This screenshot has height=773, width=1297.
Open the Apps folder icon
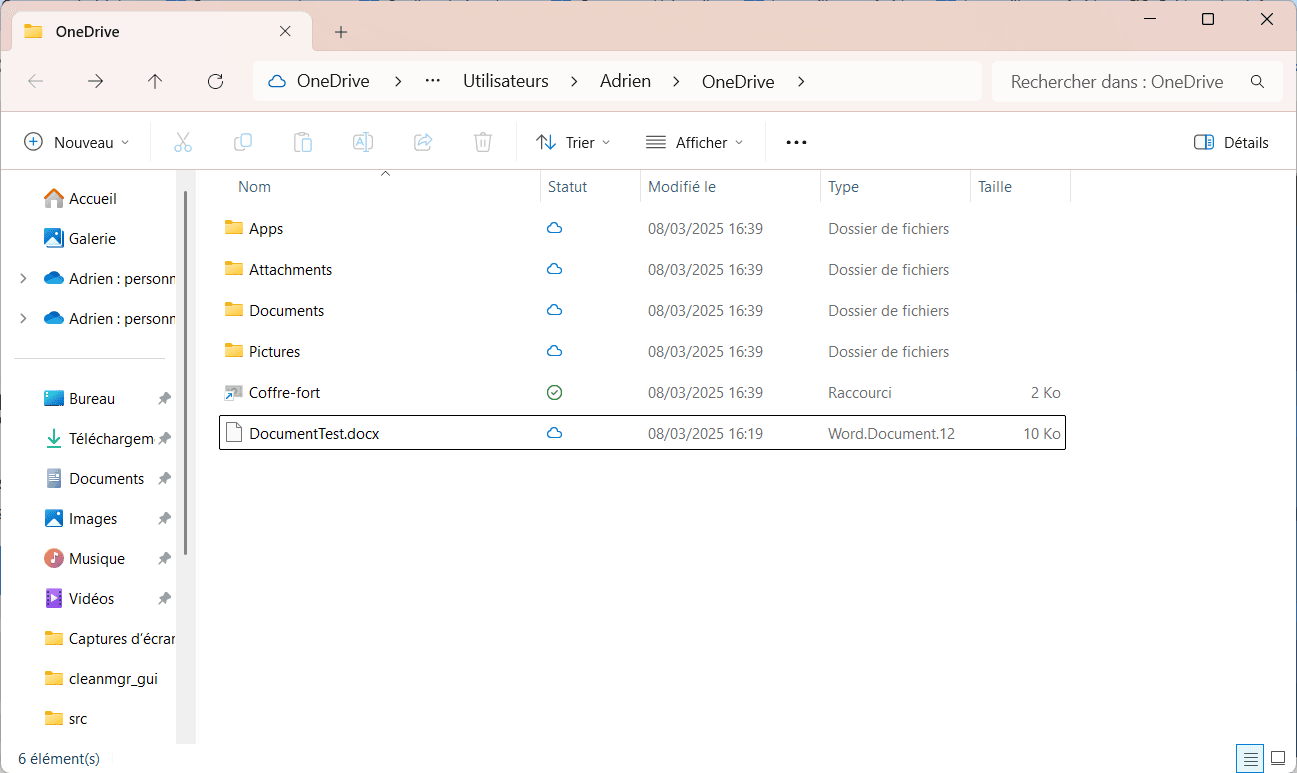(234, 228)
